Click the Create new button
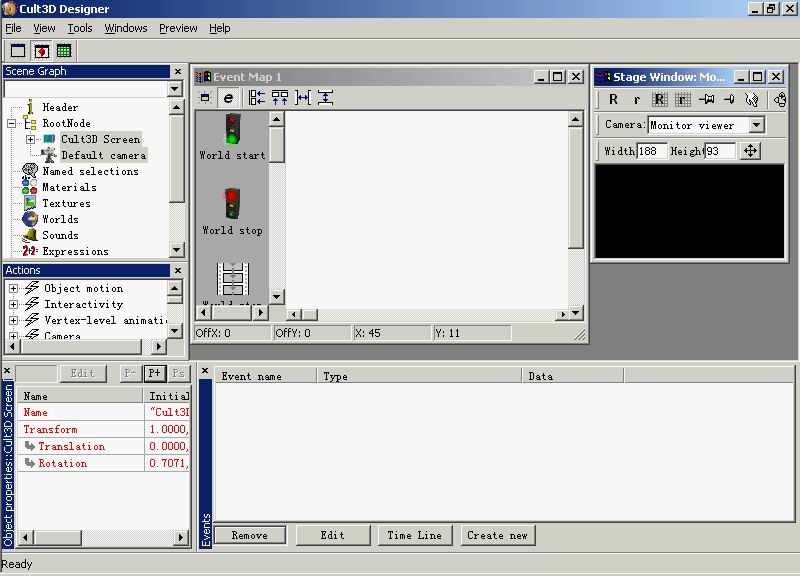This screenshot has height=576, width=800. [497, 535]
